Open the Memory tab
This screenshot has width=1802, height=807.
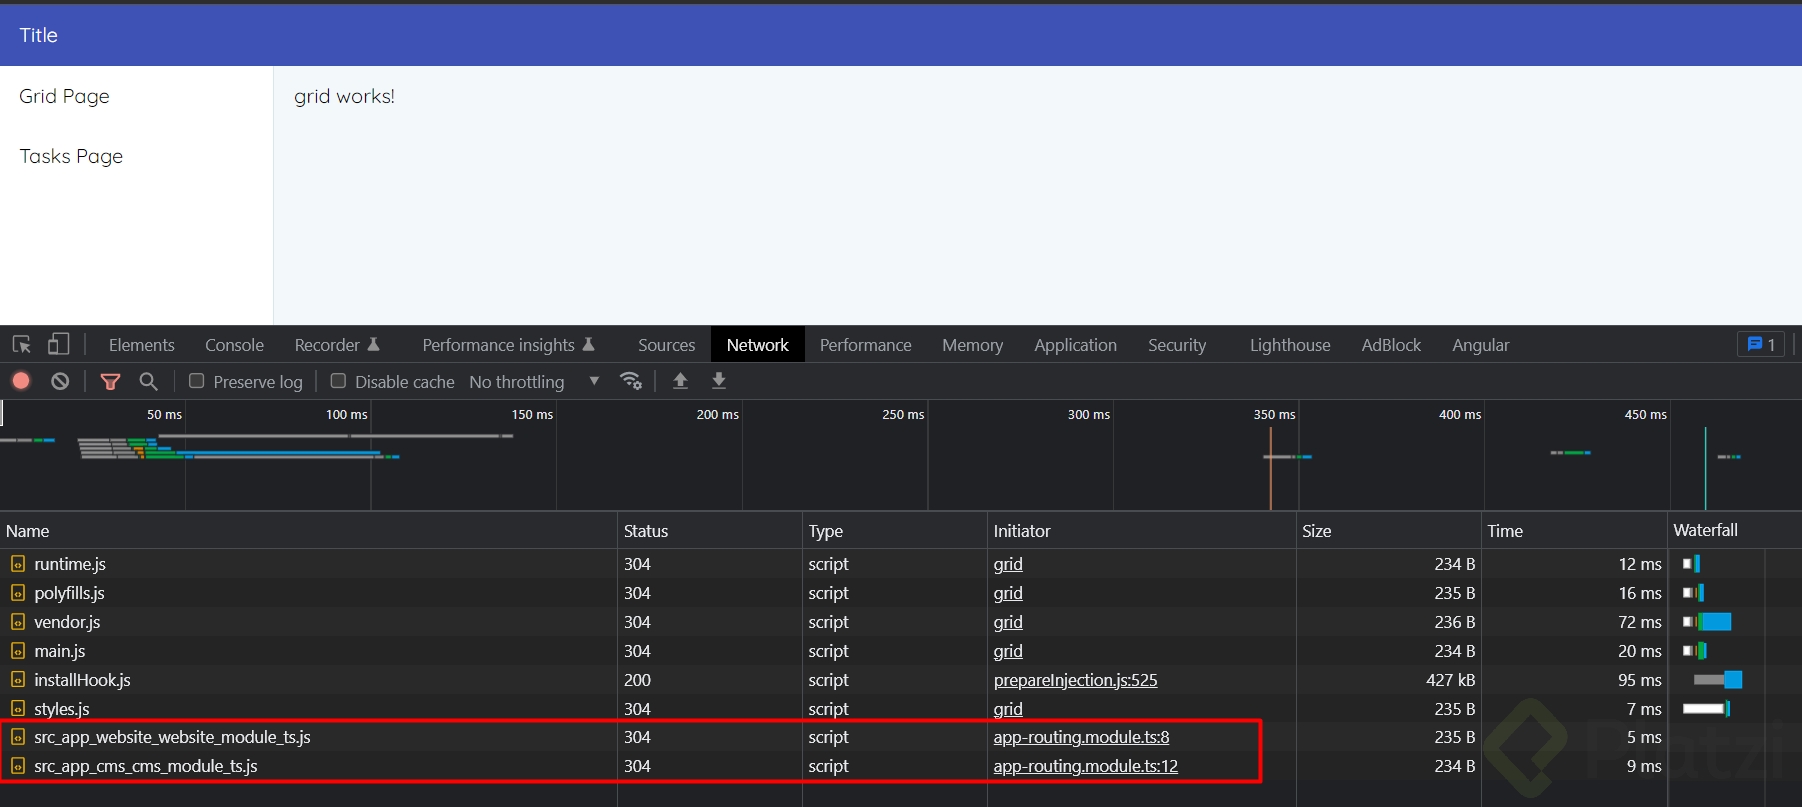coord(972,345)
